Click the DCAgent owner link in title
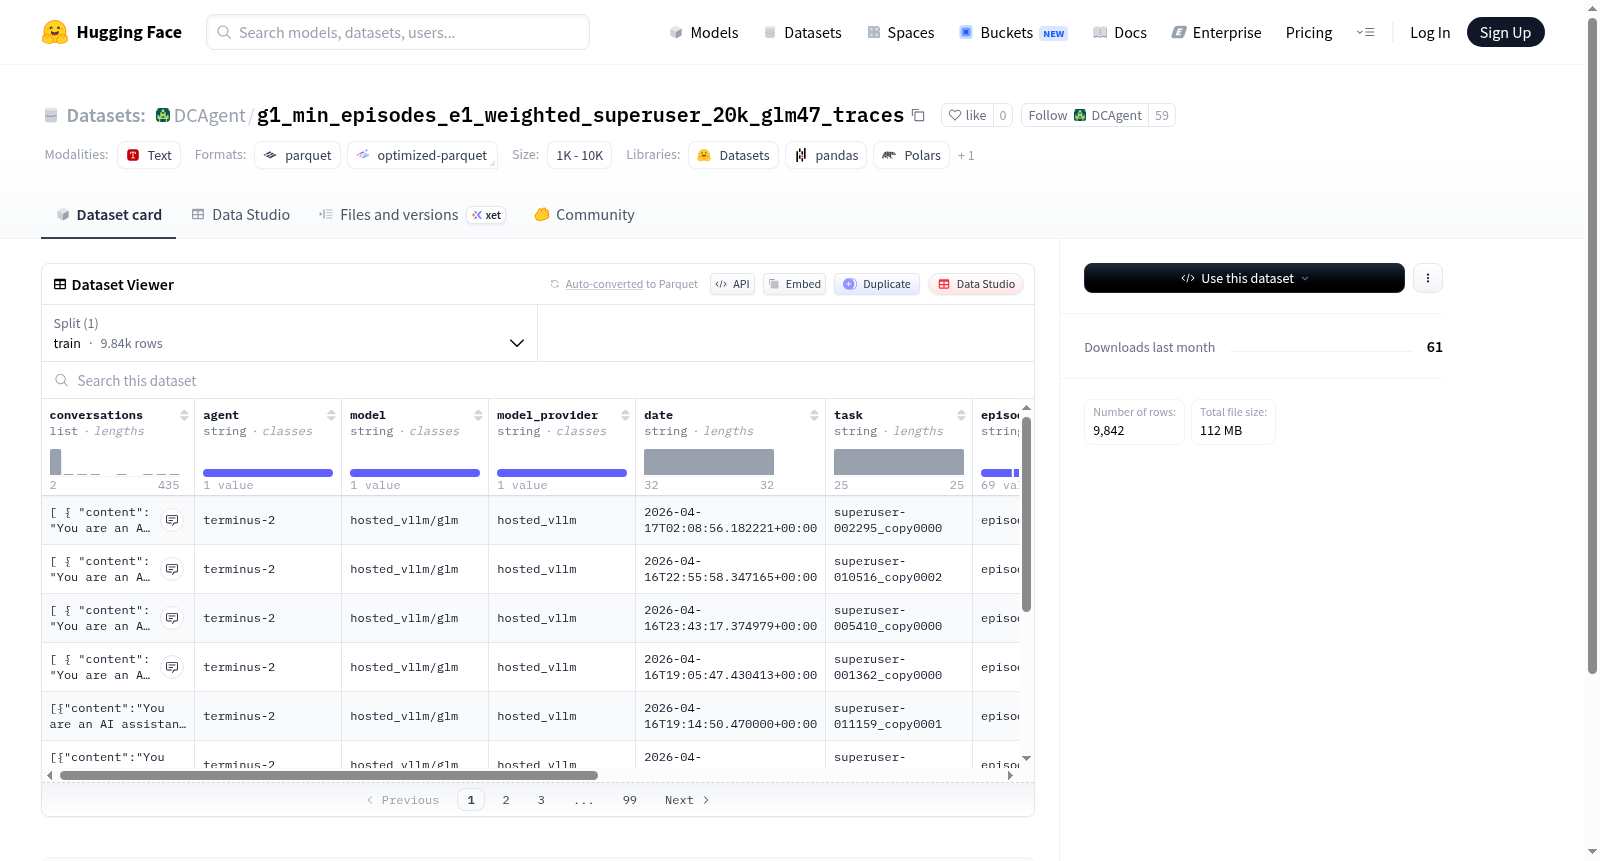Viewport: 1600px width, 861px height. 209,115
